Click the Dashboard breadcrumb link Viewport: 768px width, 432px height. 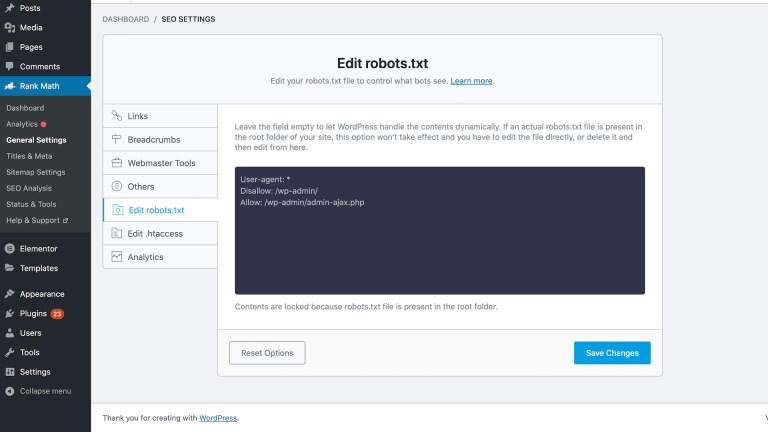tap(125, 19)
